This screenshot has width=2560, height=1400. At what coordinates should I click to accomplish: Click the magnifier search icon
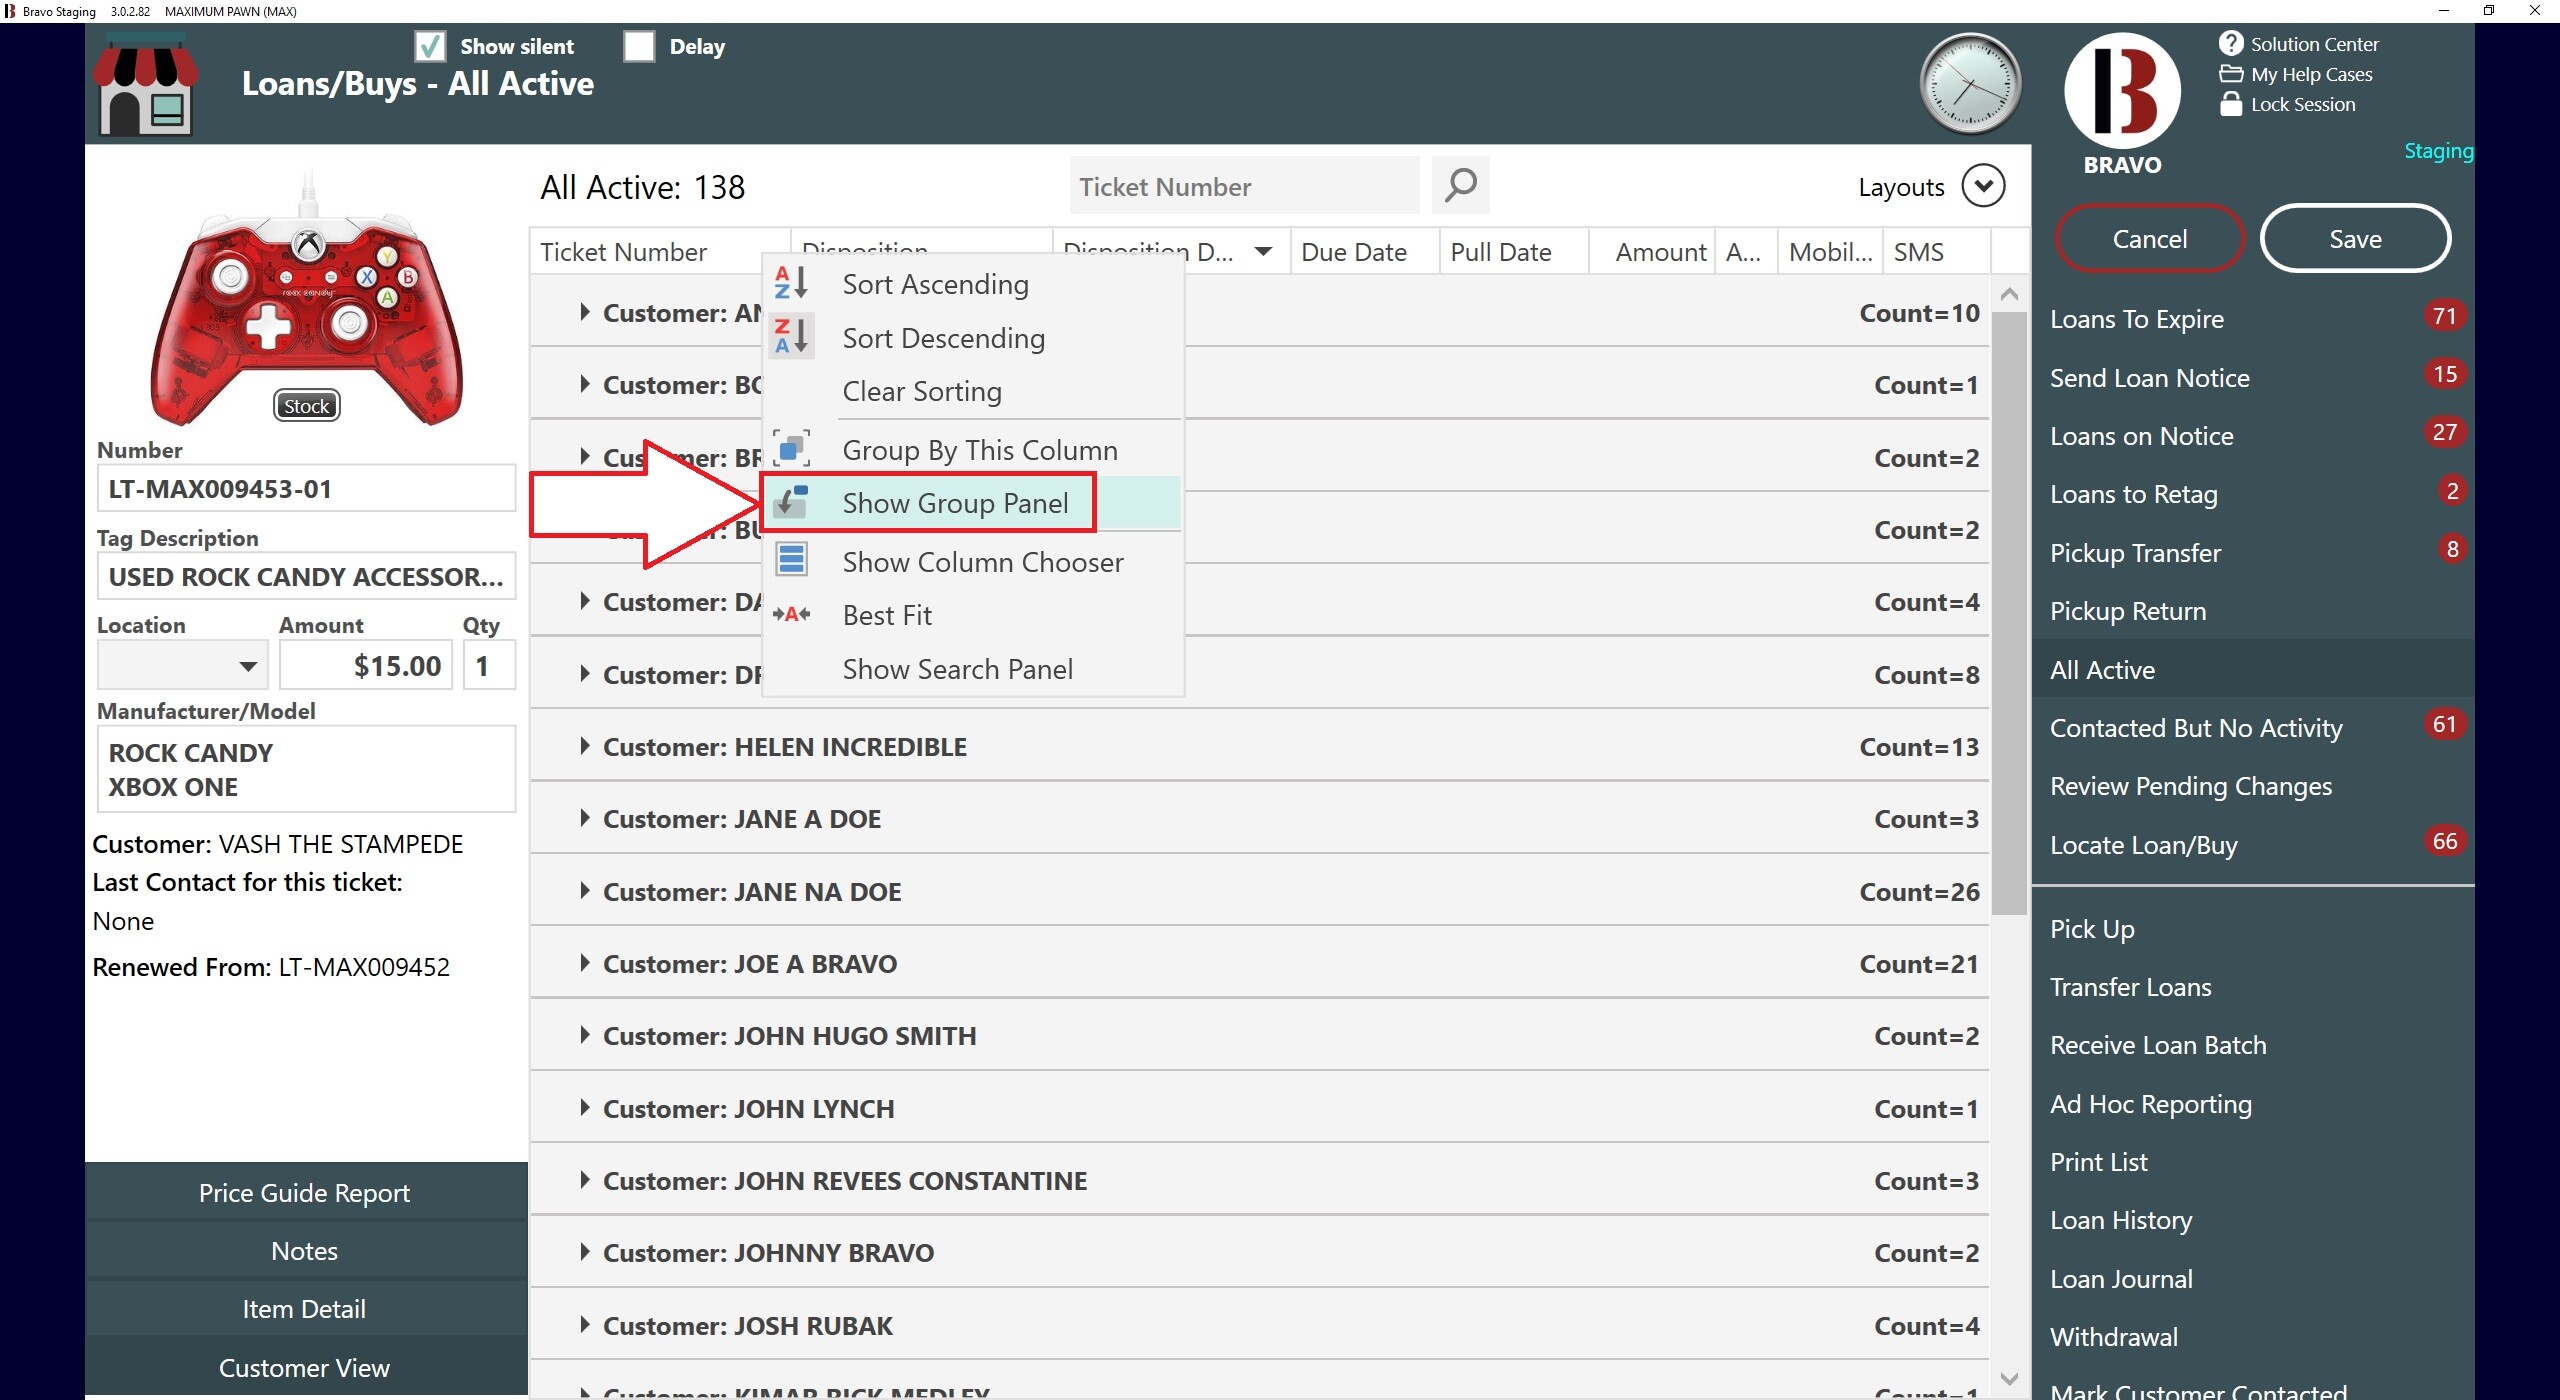(x=1460, y=185)
